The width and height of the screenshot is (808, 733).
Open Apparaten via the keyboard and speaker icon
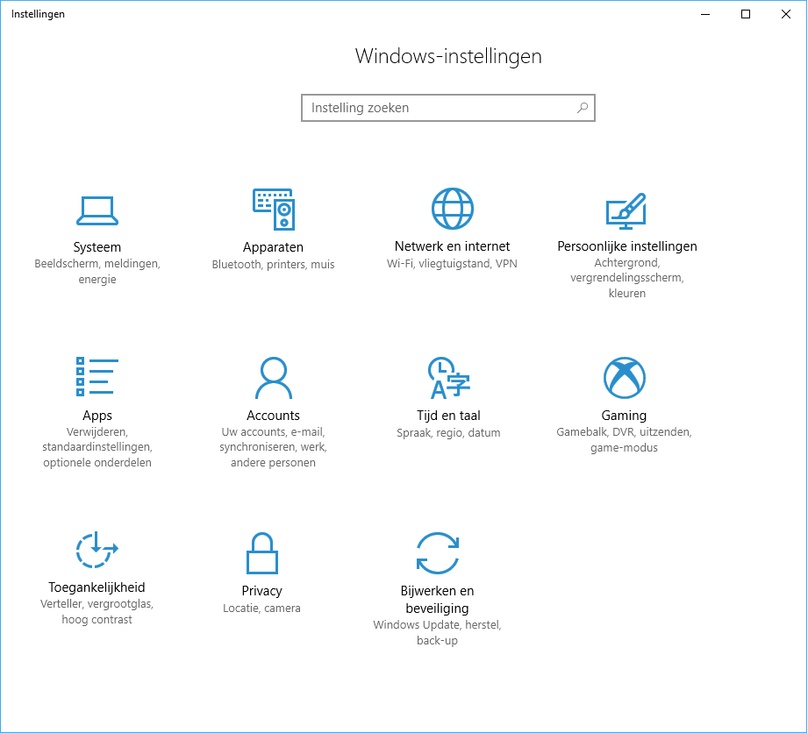(x=273, y=209)
